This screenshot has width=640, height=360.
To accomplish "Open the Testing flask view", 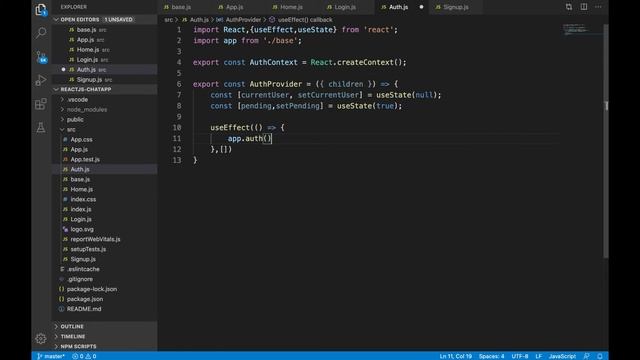I will (x=41, y=128).
